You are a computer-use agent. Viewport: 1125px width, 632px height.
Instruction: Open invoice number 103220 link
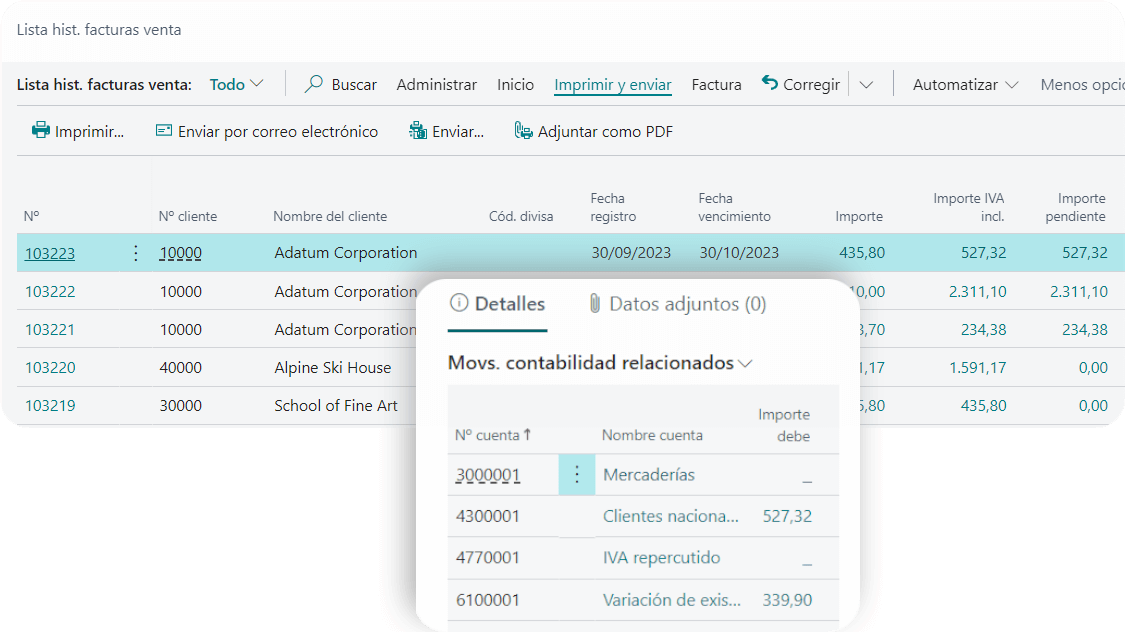point(50,367)
